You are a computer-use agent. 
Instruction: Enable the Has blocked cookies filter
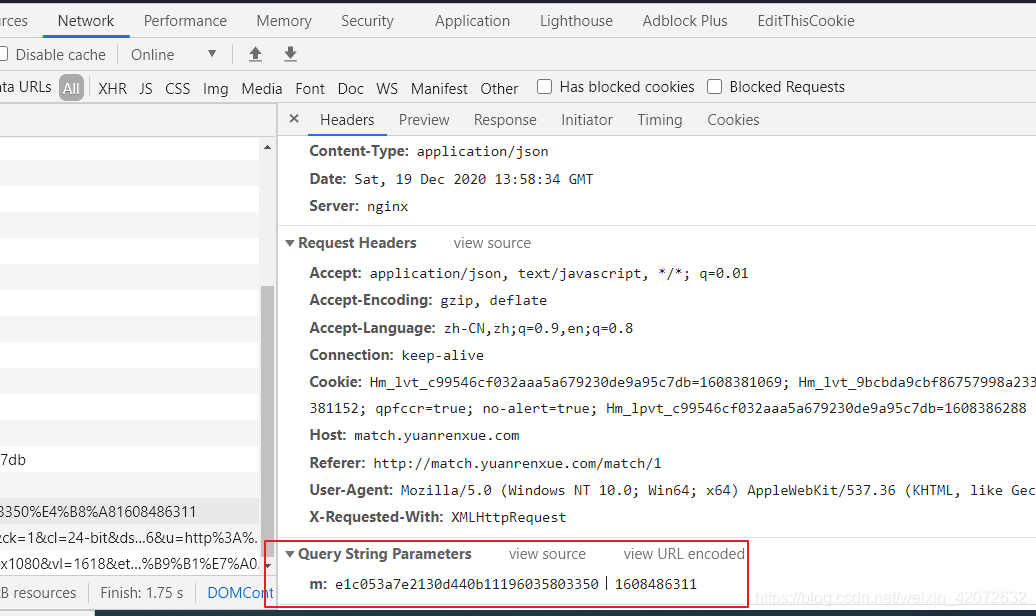(x=544, y=87)
